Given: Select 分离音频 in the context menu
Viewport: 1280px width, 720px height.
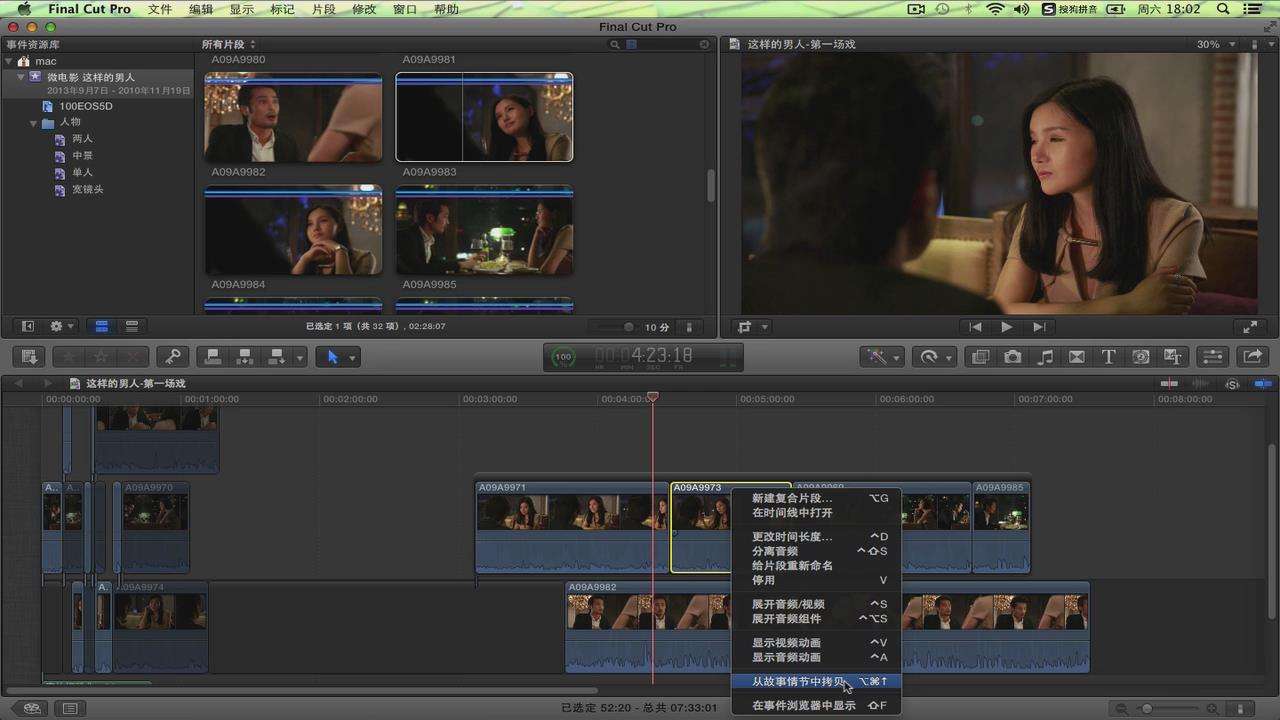Looking at the screenshot, I should 775,551.
